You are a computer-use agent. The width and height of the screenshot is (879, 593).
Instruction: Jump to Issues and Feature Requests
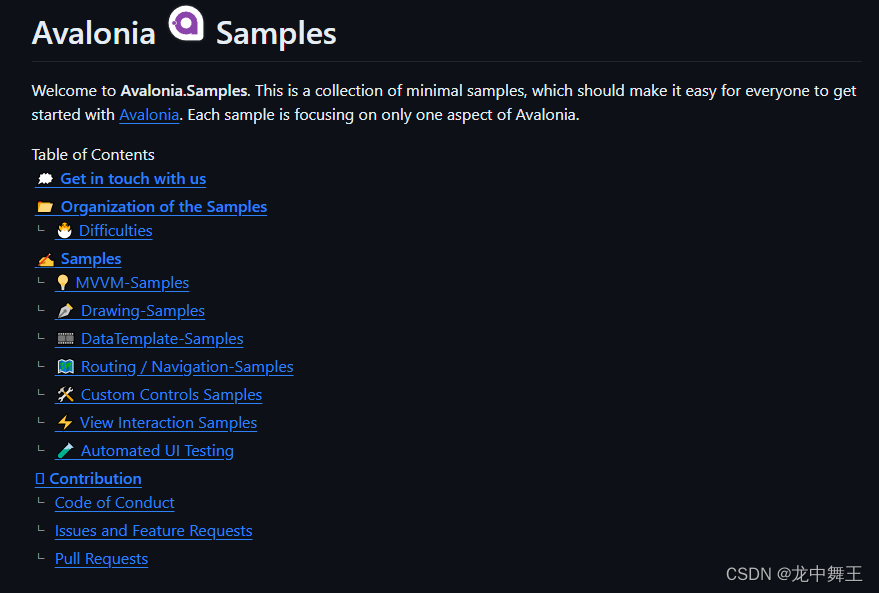point(154,531)
